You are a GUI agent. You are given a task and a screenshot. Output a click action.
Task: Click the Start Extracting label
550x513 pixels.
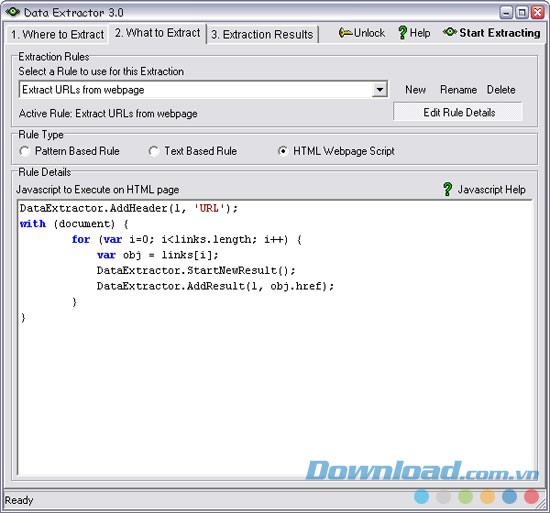[x=499, y=33]
